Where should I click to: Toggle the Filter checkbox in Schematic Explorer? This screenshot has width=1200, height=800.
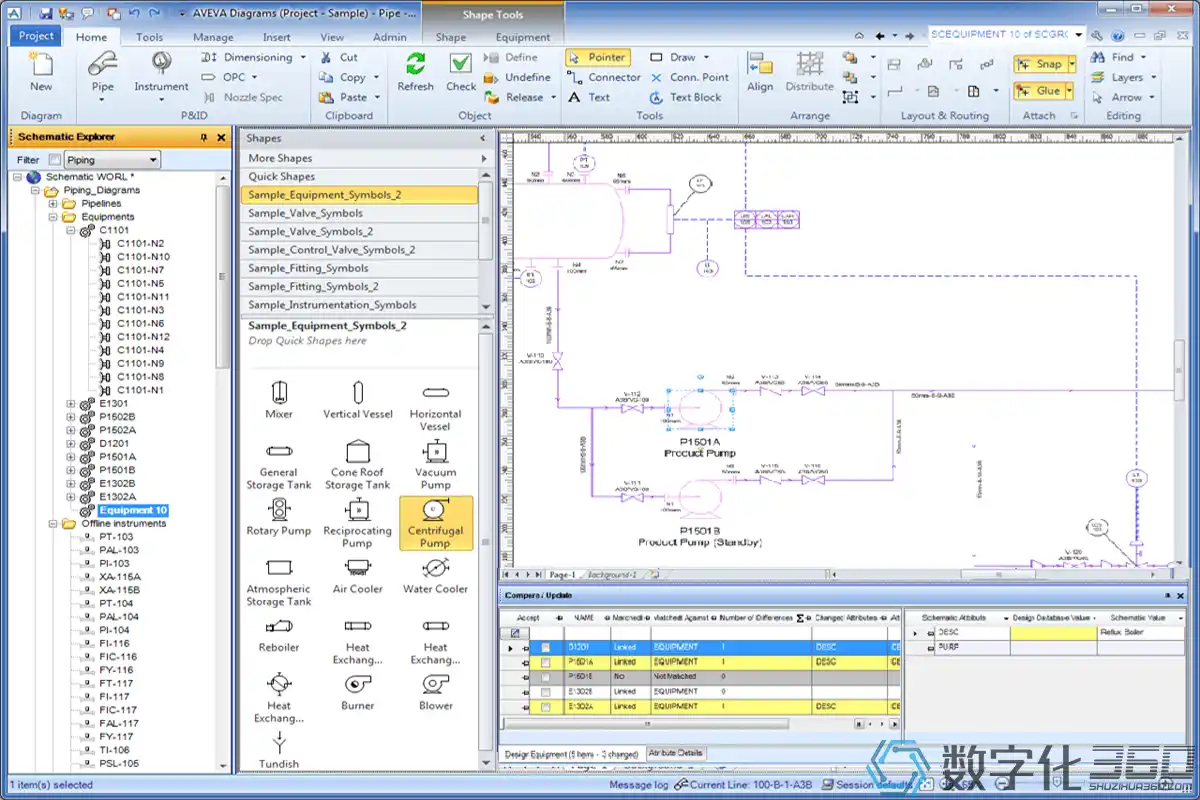(53, 160)
